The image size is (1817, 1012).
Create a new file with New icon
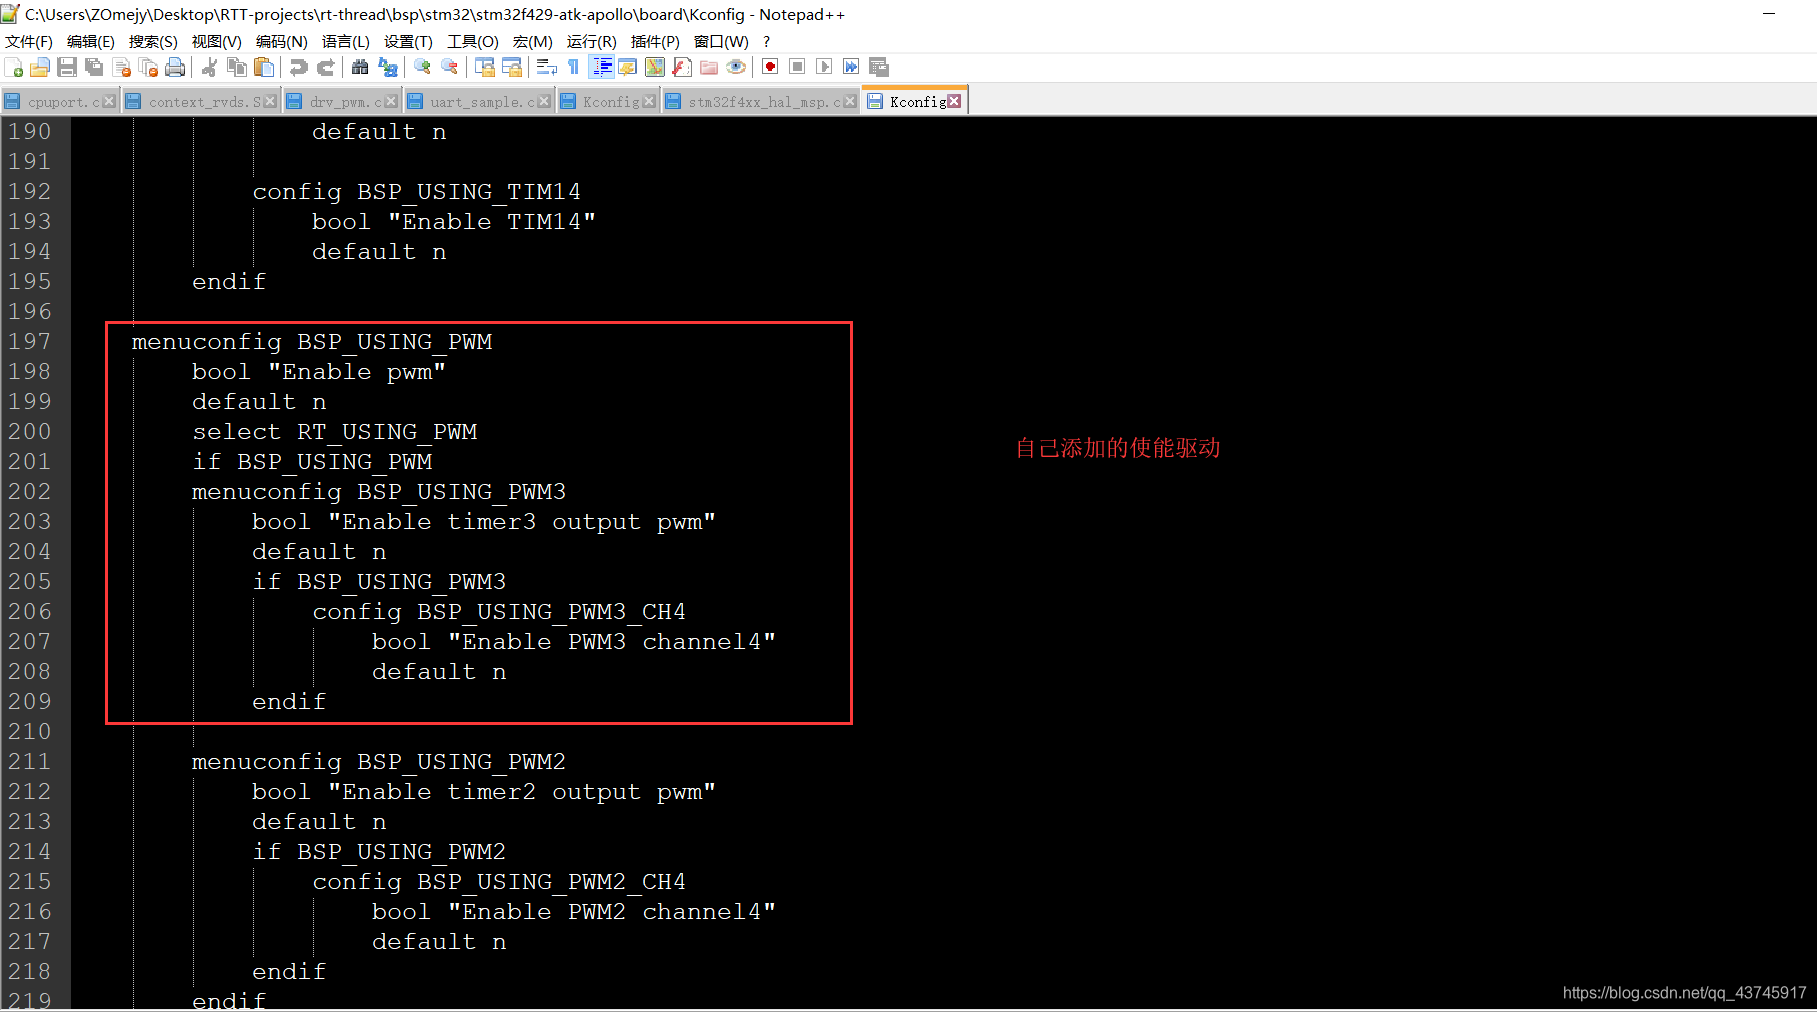pos(14,67)
